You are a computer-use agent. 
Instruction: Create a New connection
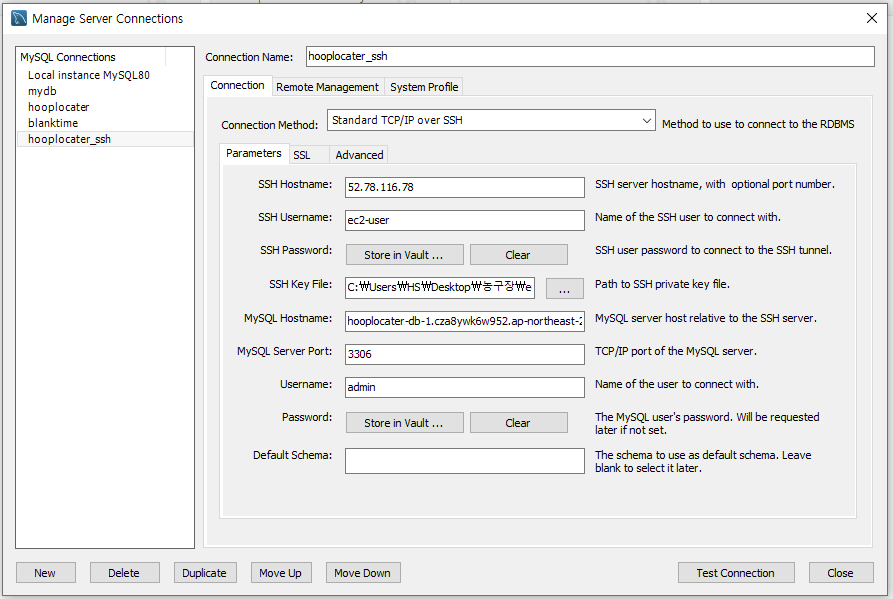click(46, 573)
